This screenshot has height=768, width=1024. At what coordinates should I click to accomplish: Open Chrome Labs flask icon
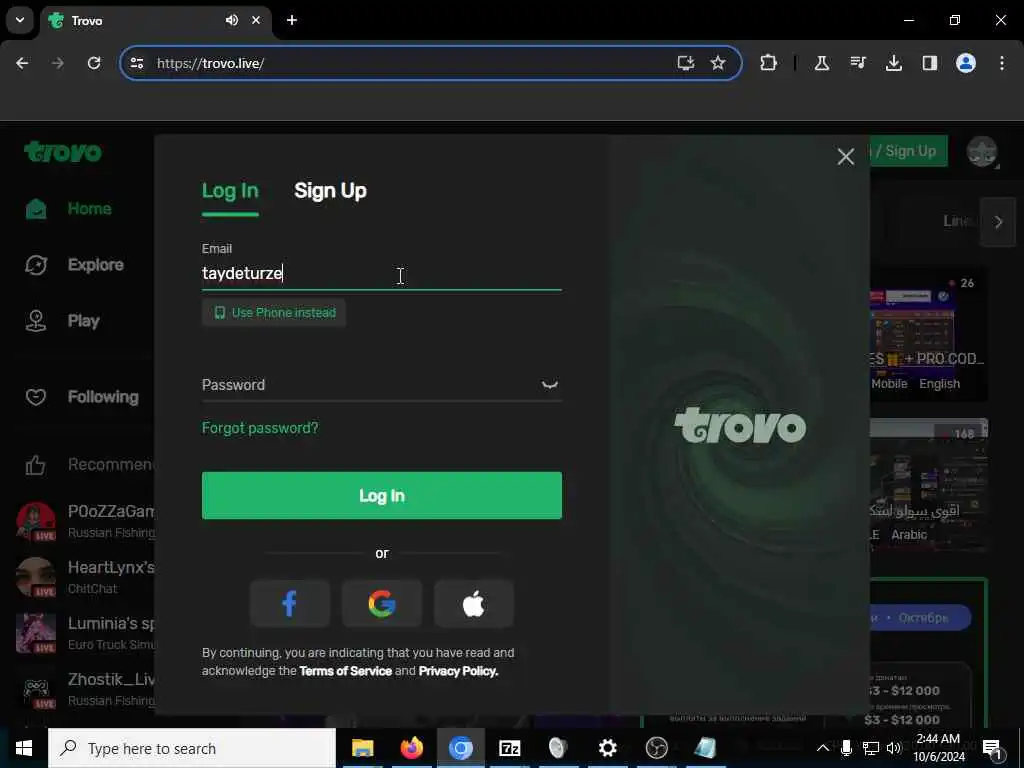click(822, 63)
